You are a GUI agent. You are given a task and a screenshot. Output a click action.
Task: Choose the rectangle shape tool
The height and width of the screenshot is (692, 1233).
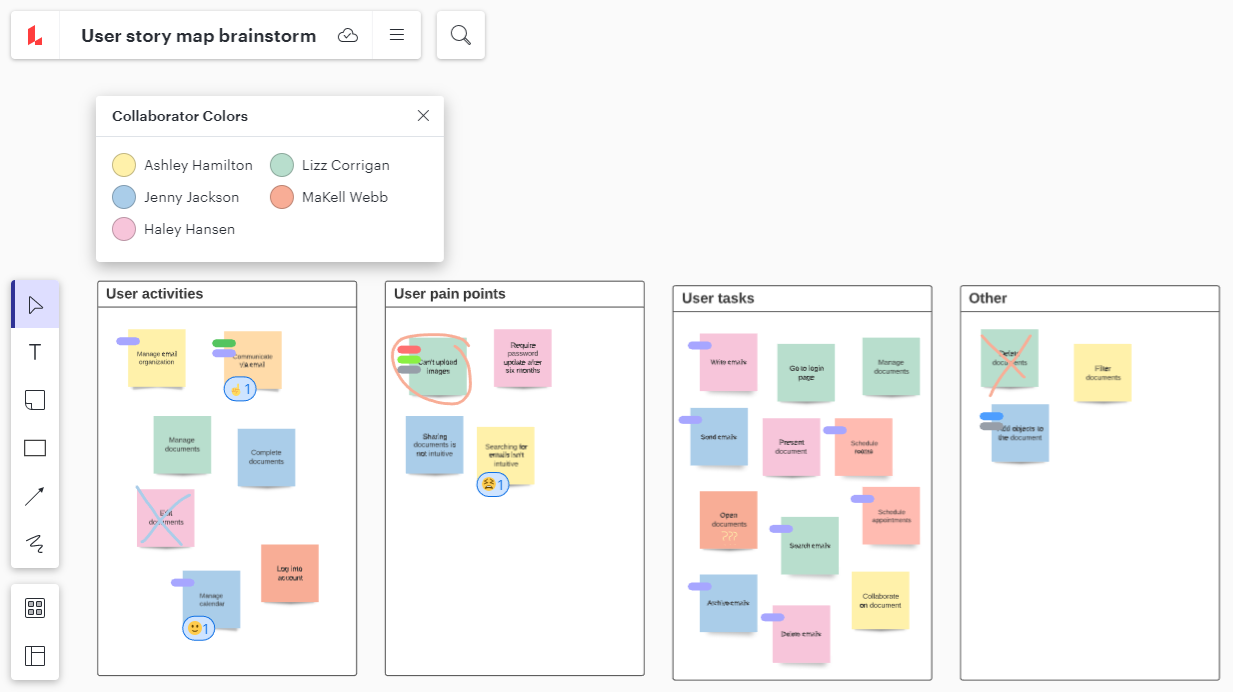(x=35, y=448)
